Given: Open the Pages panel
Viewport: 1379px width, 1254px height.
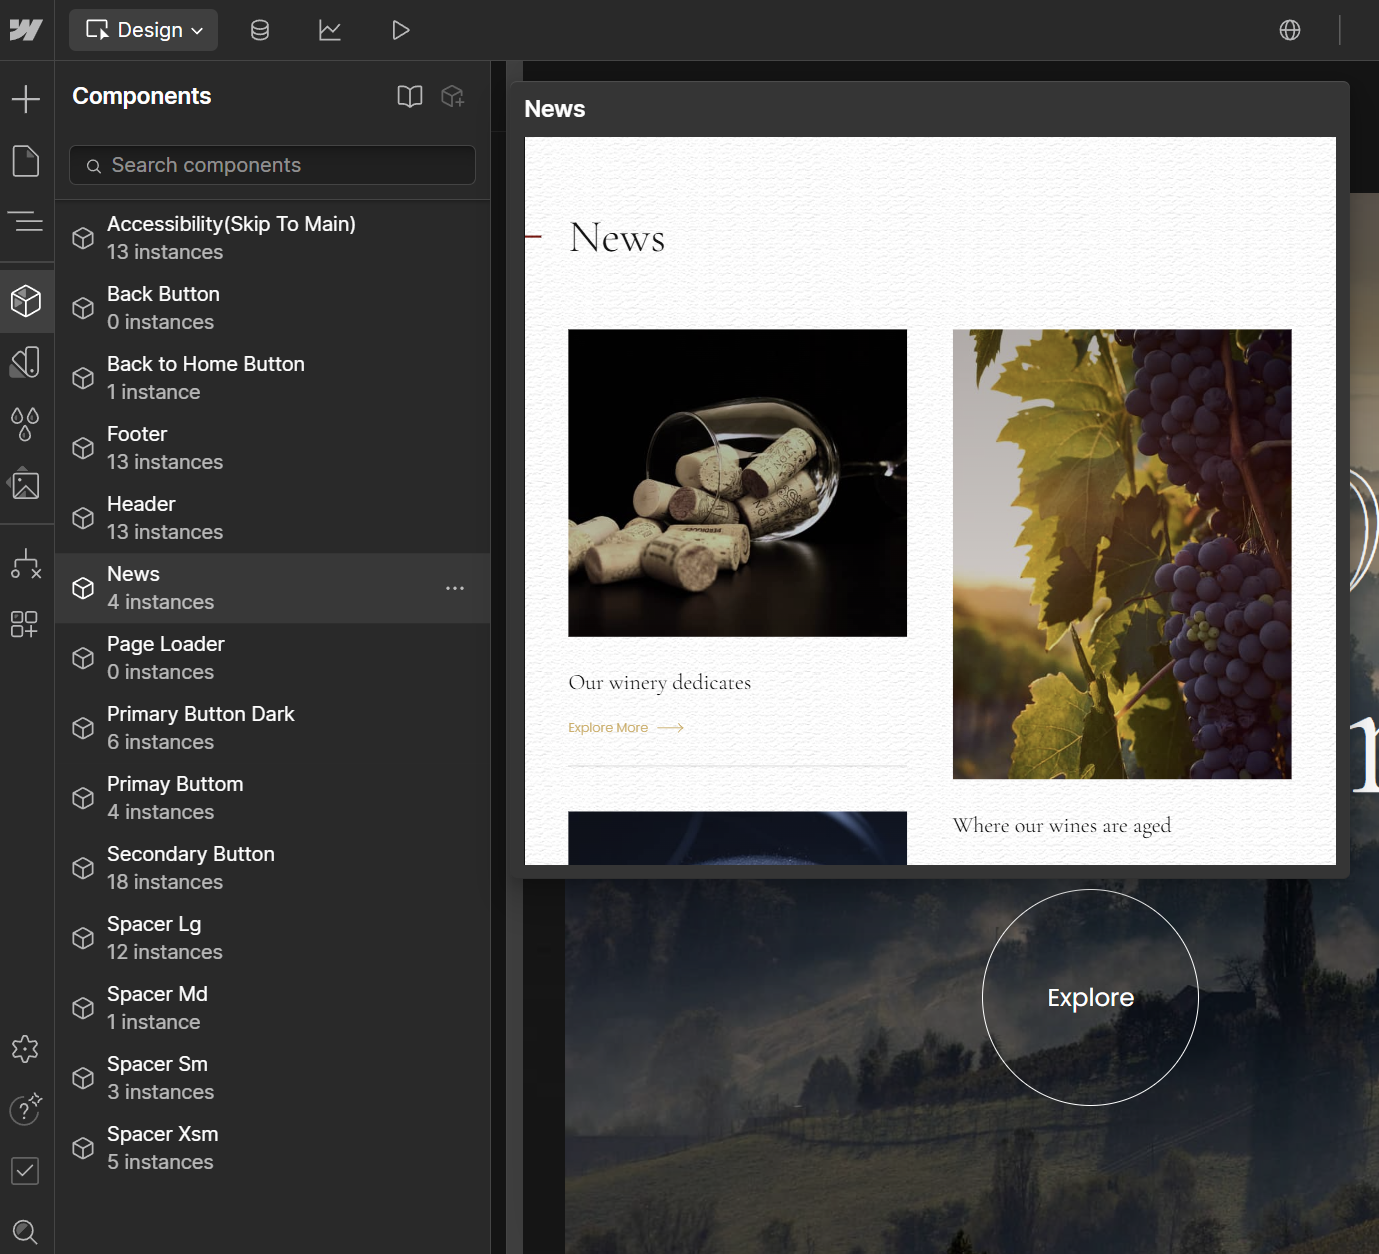Looking at the screenshot, I should (26, 160).
